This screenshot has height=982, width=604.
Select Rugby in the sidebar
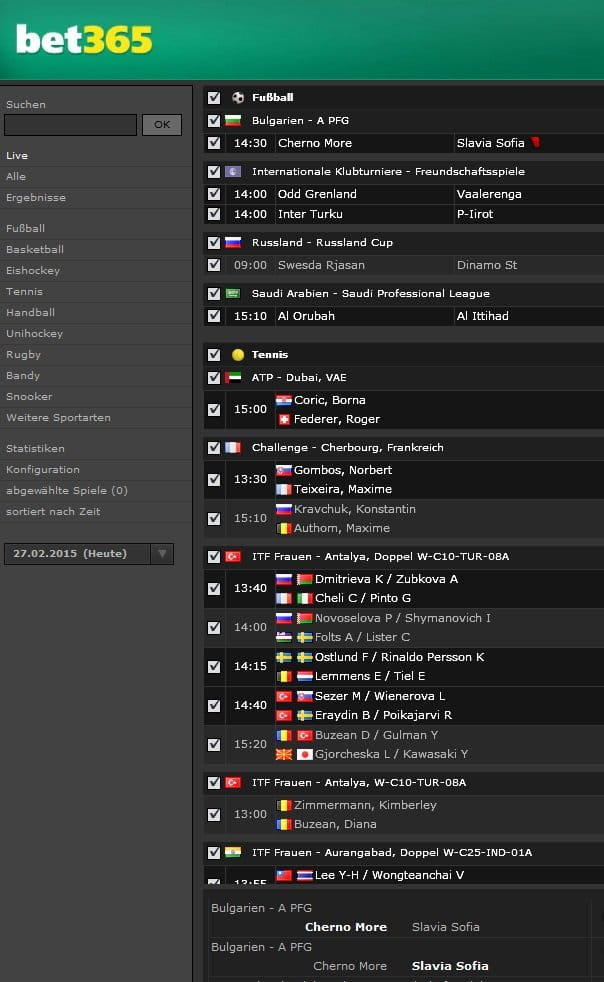click(23, 354)
